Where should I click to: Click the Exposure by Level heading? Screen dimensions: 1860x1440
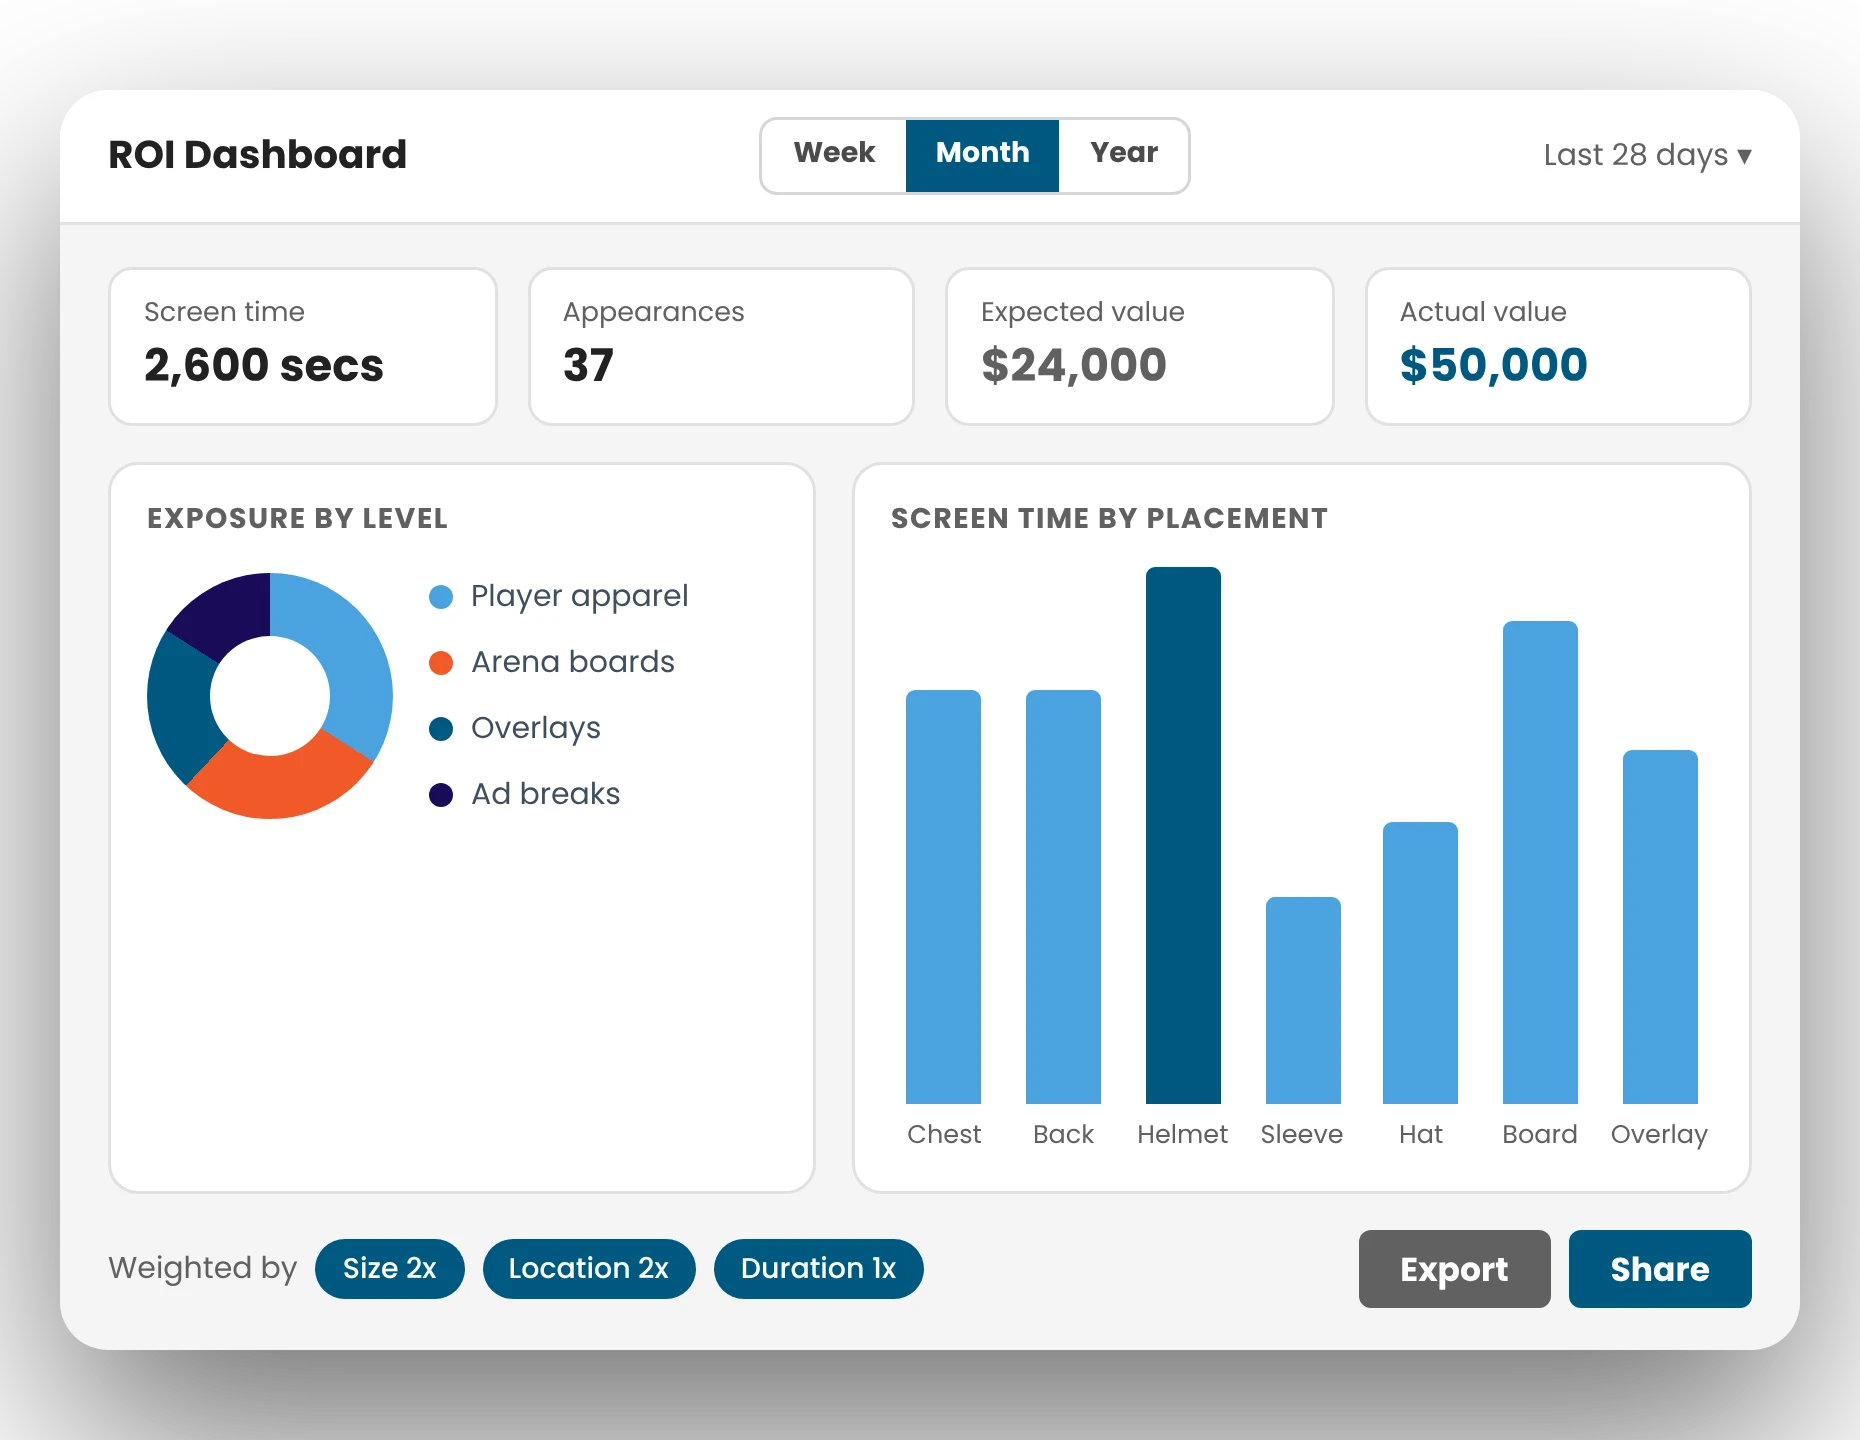coord(297,518)
